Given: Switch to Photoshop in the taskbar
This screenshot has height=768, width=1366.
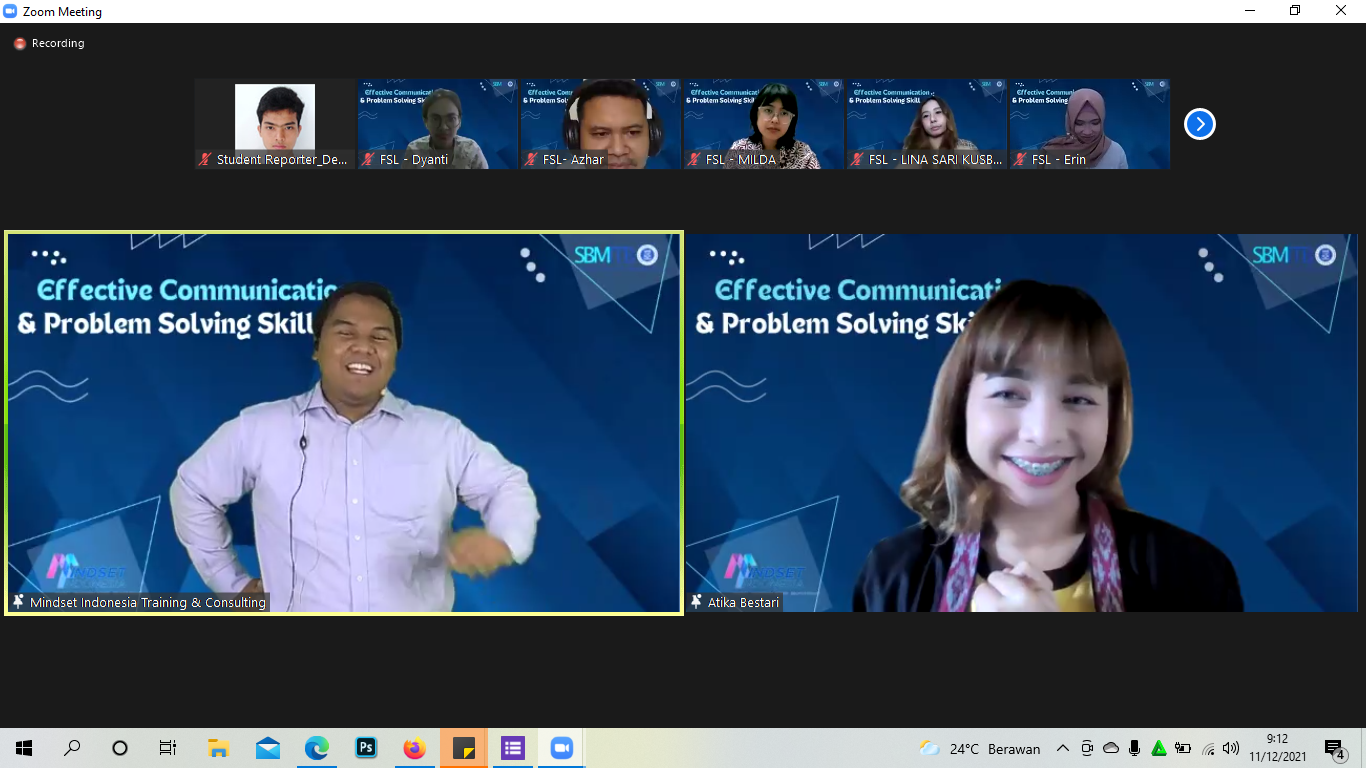Looking at the screenshot, I should [365, 748].
